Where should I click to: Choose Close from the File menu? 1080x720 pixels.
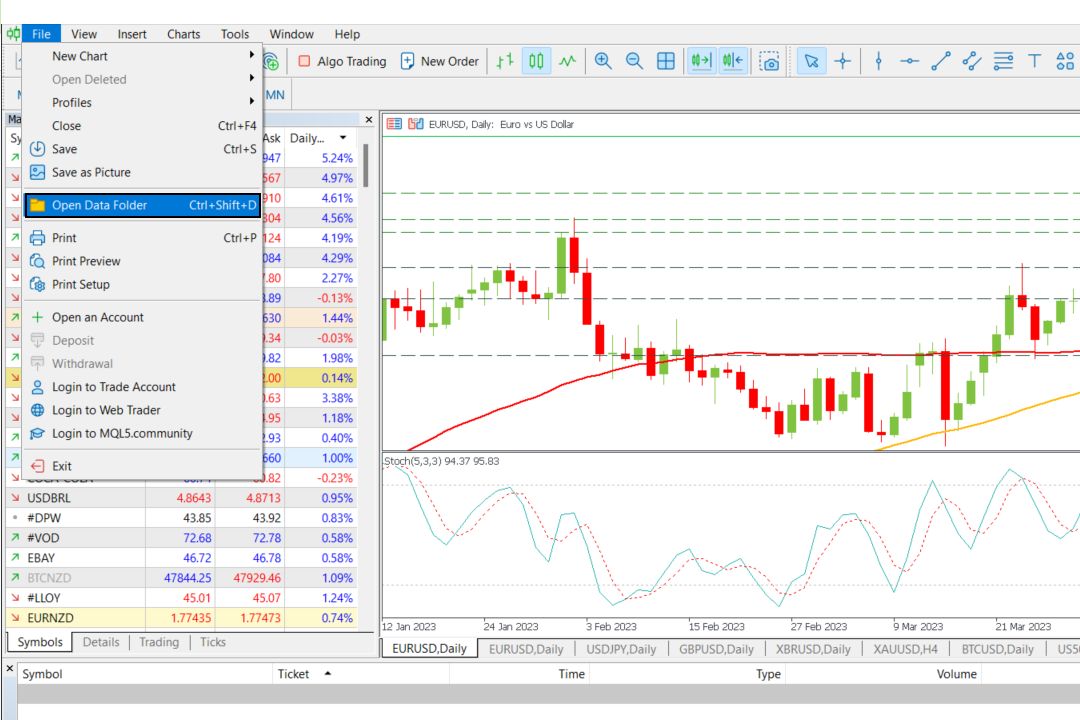coord(143,126)
